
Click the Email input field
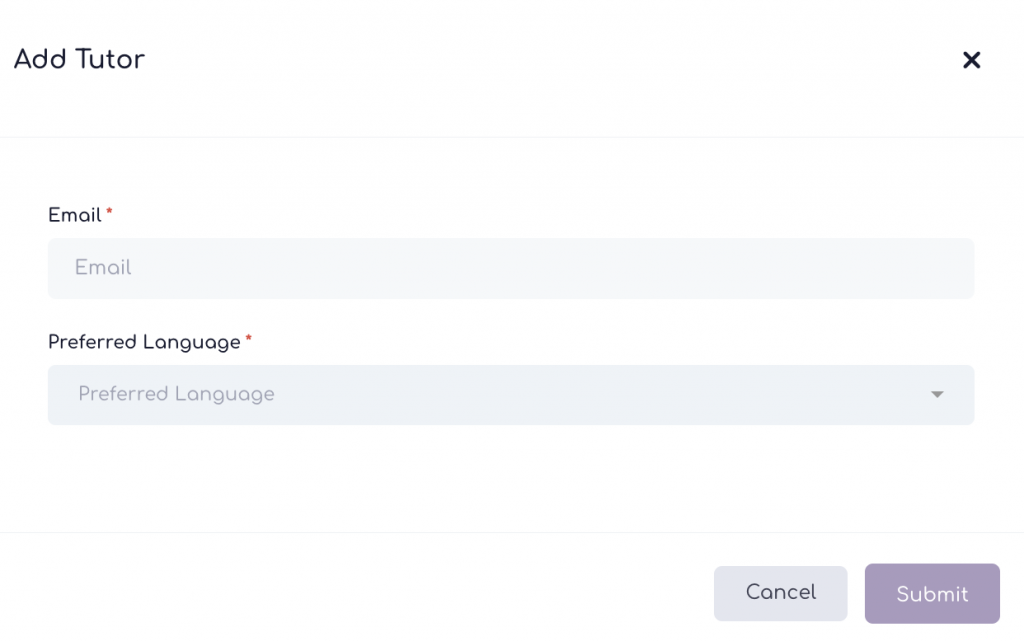[x=511, y=268]
